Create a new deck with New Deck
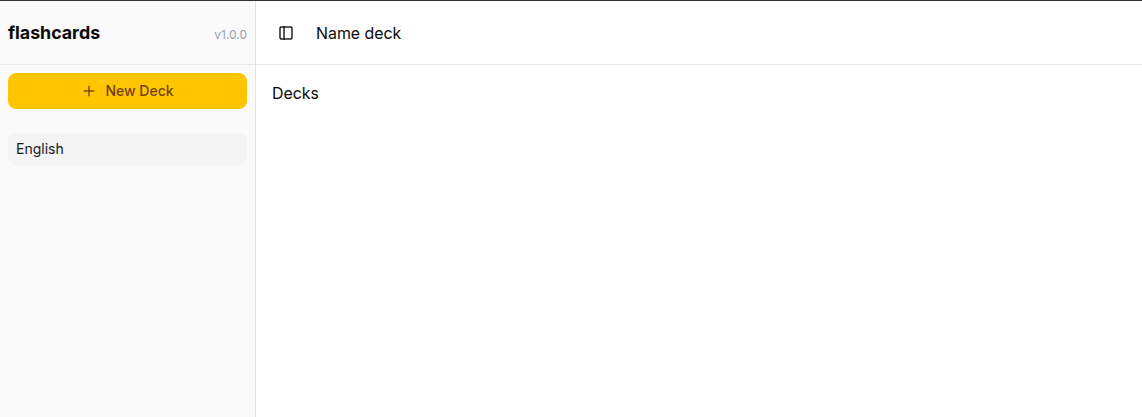 tap(127, 91)
